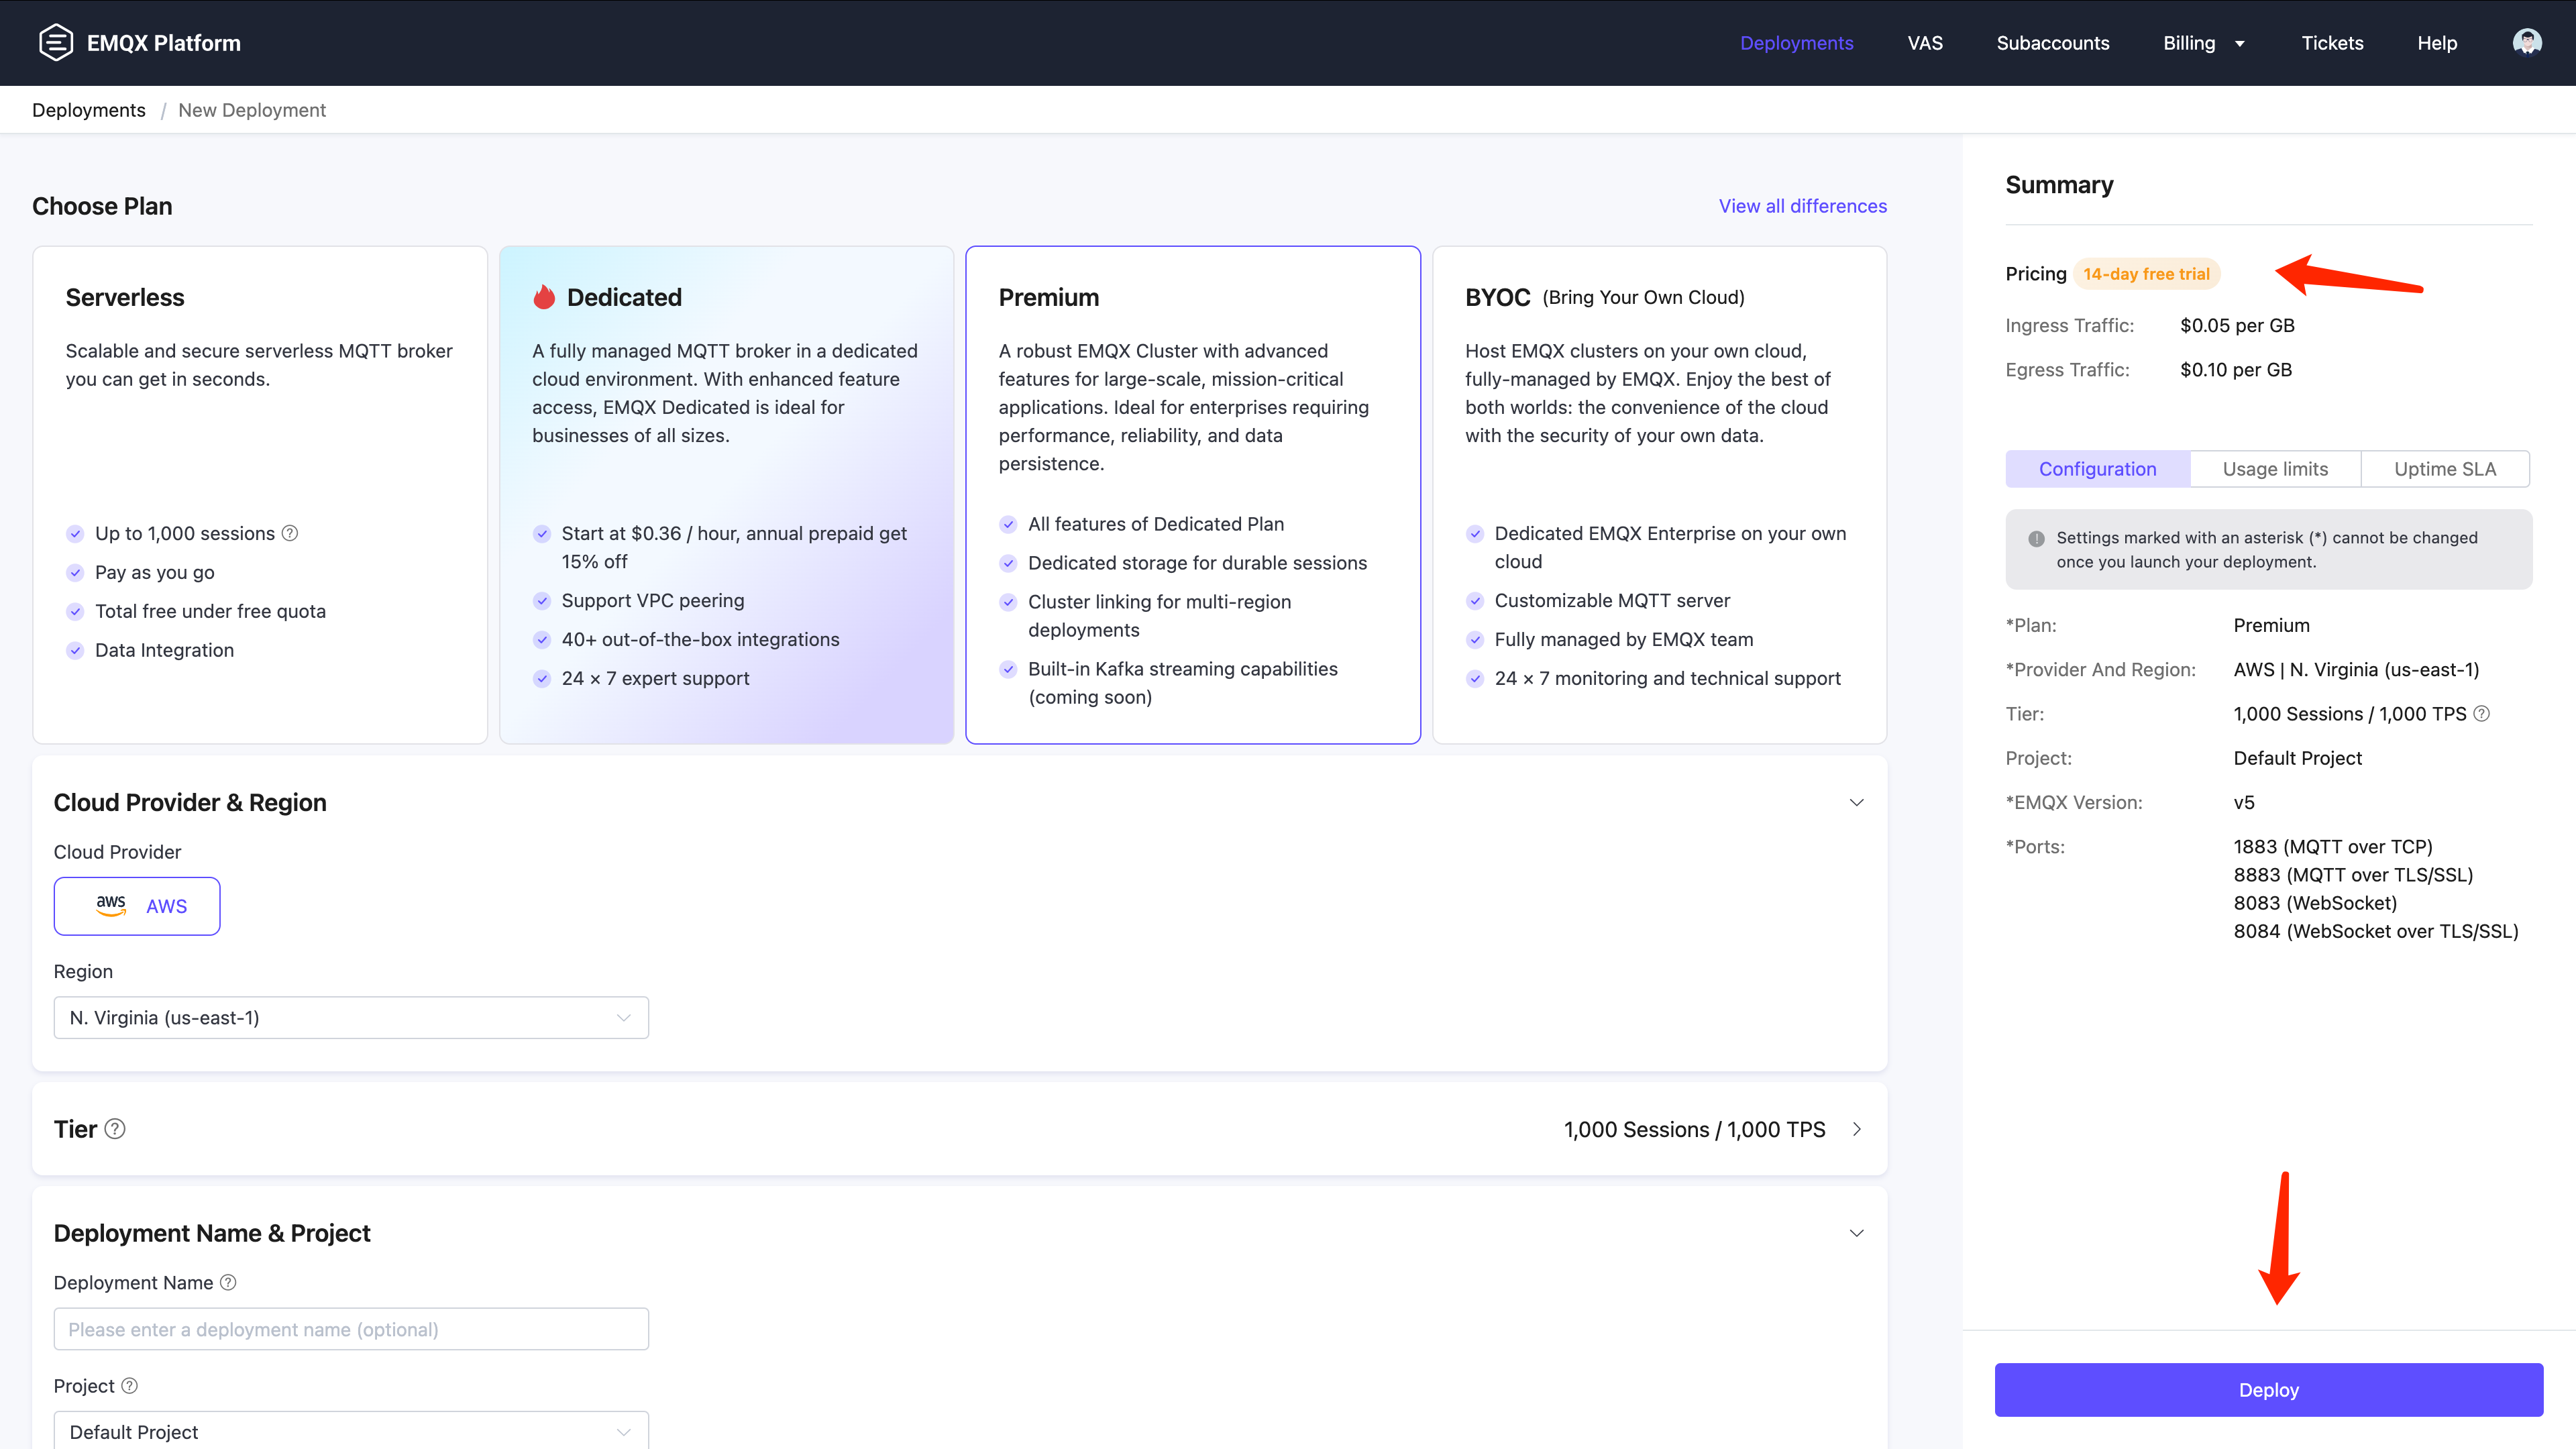Click '$0.05 per GB' ingress price

2237,326
